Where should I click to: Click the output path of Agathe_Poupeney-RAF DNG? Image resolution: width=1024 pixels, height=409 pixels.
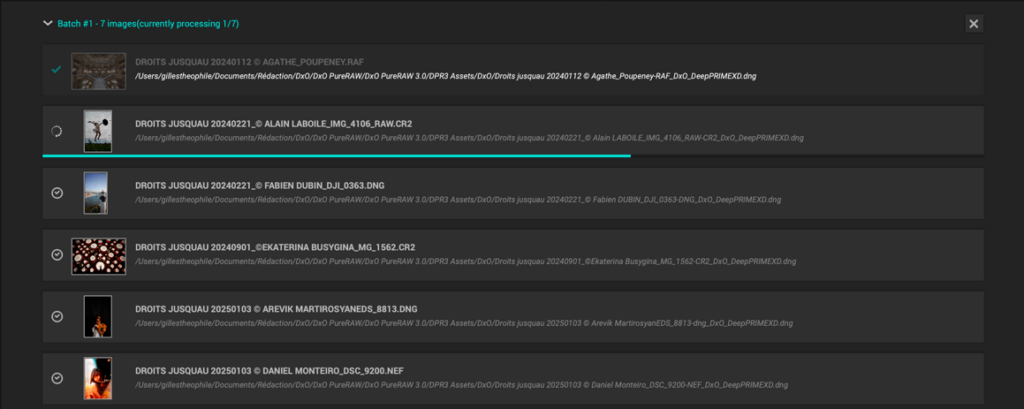446,76
